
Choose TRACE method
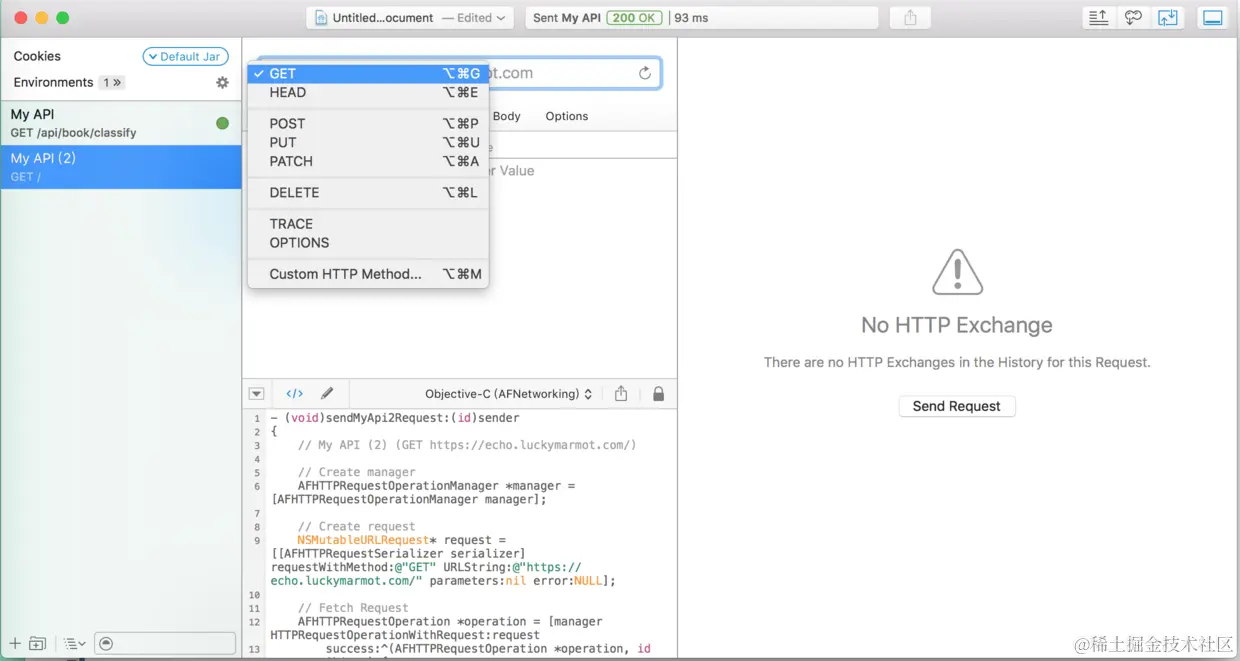368,224
